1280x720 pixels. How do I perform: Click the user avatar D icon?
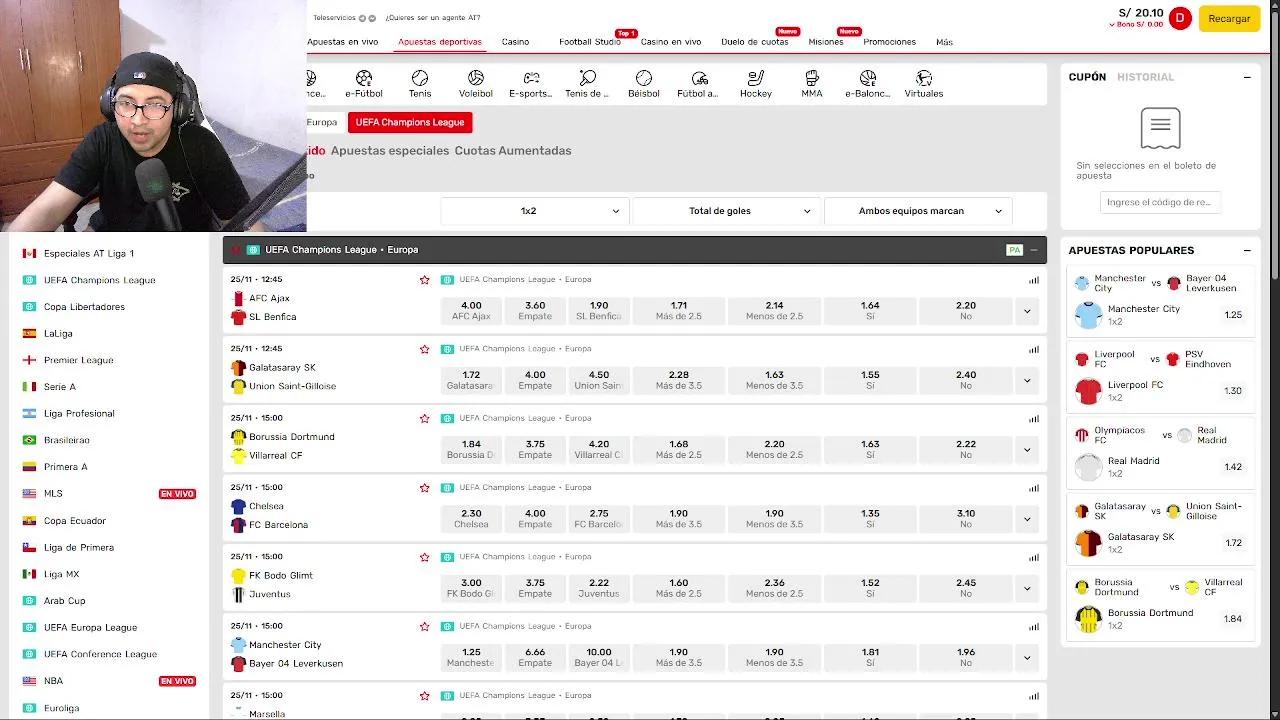pyautogui.click(x=1180, y=18)
